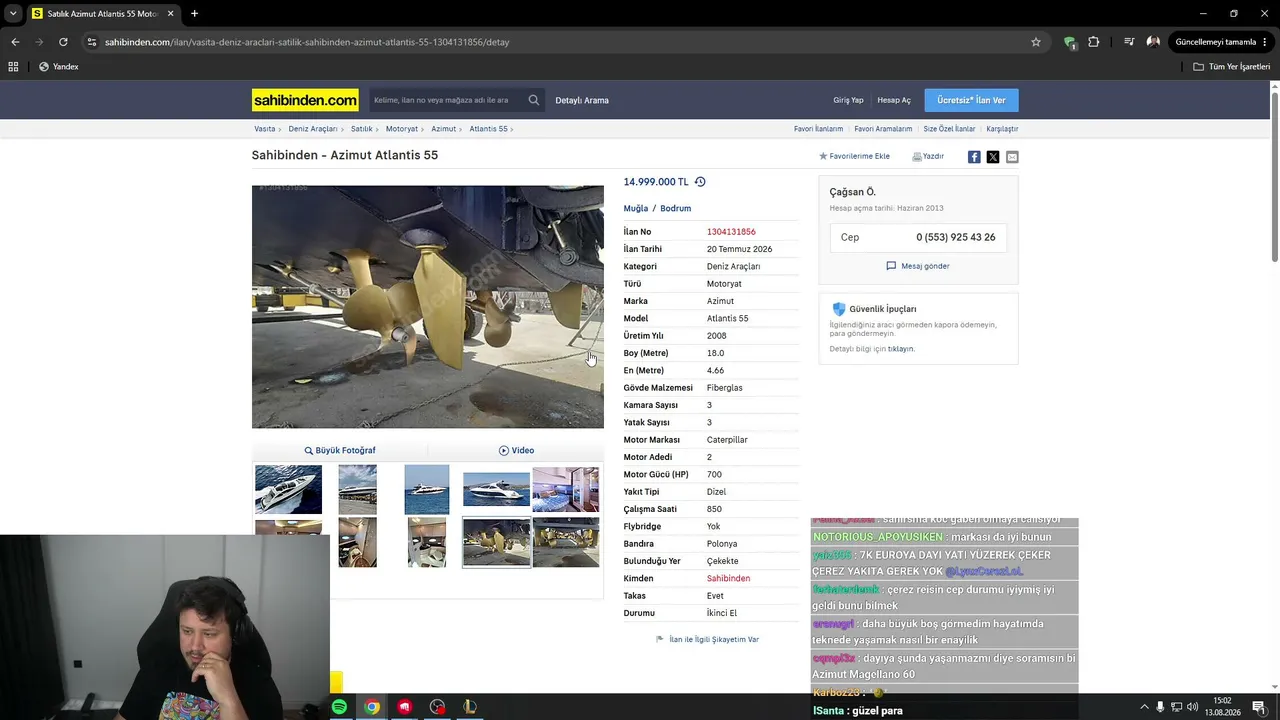Viewport: 1280px width, 720px height.
Task: Open Detaylı Arama advanced search
Action: click(582, 100)
